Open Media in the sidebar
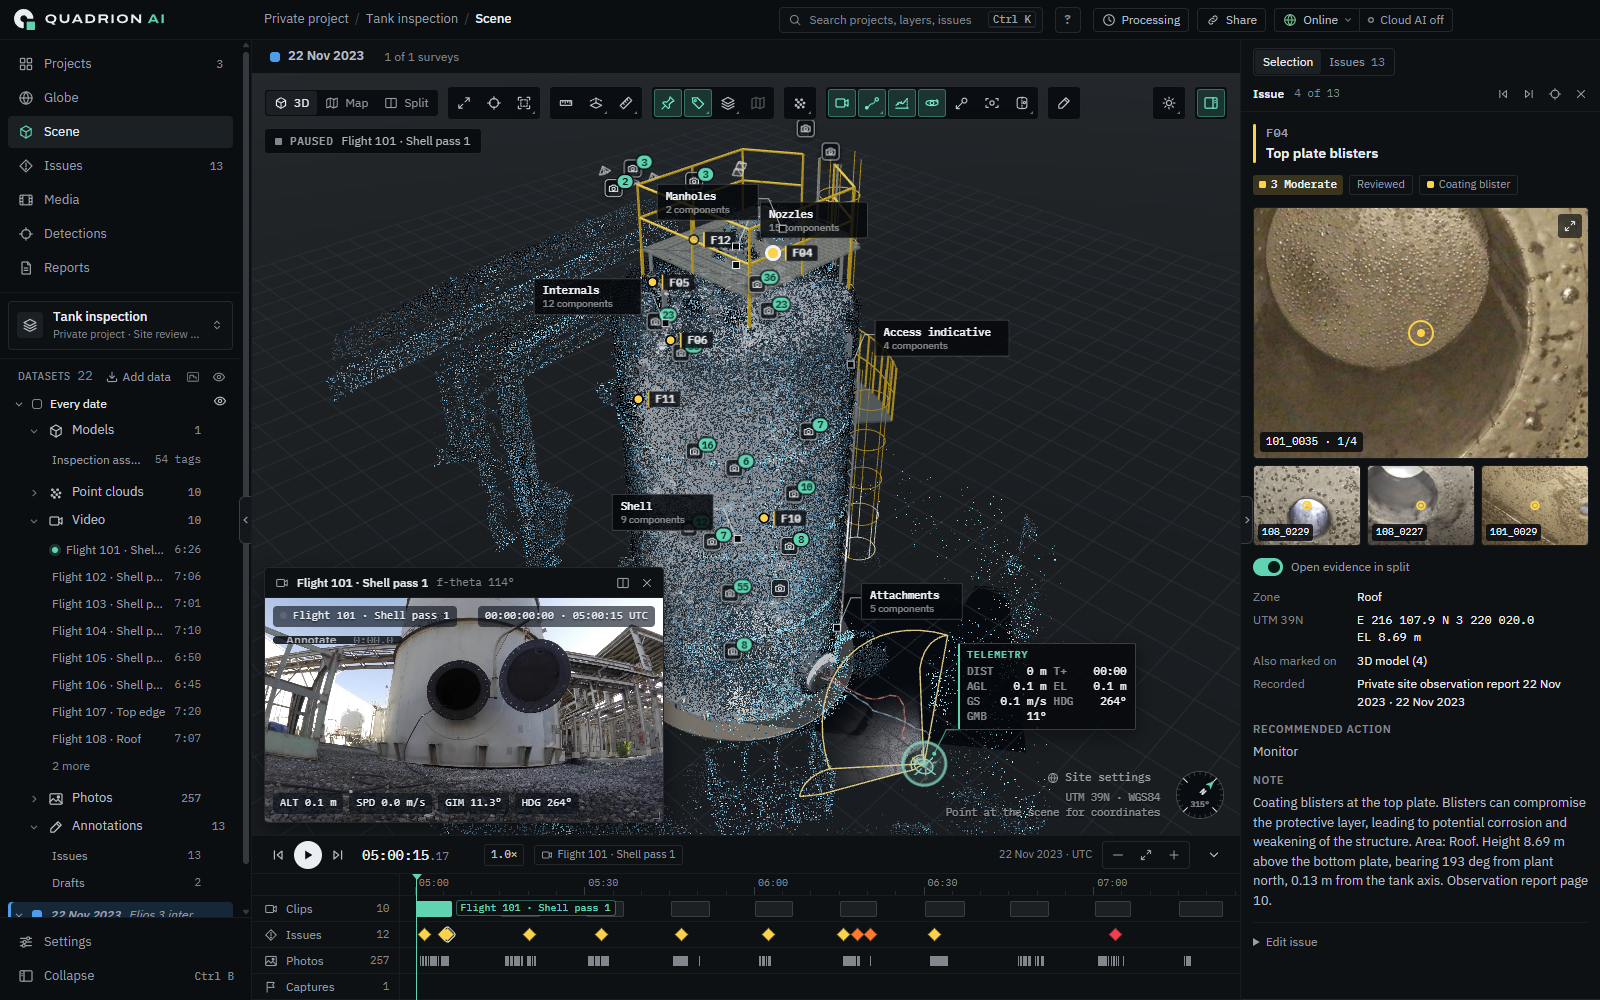 (x=120, y=200)
